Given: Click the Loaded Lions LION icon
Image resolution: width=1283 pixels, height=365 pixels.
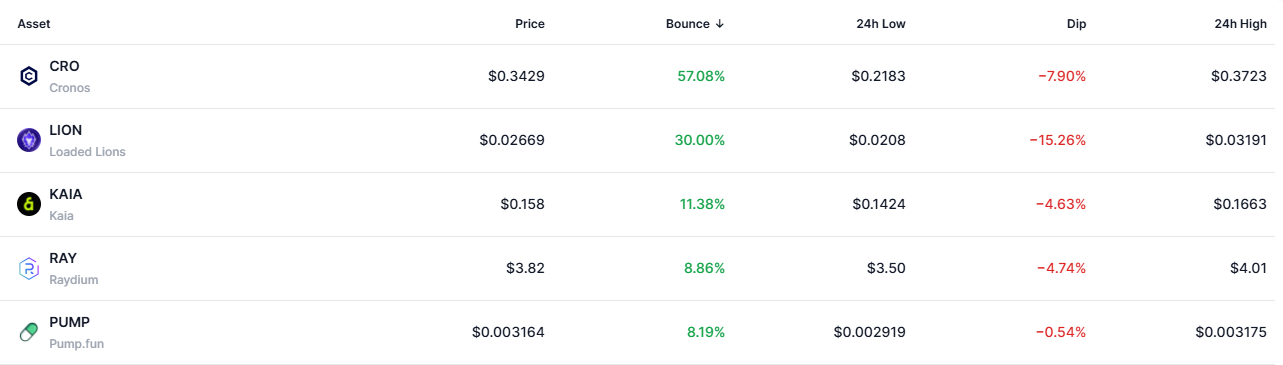Looking at the screenshot, I should [x=29, y=140].
